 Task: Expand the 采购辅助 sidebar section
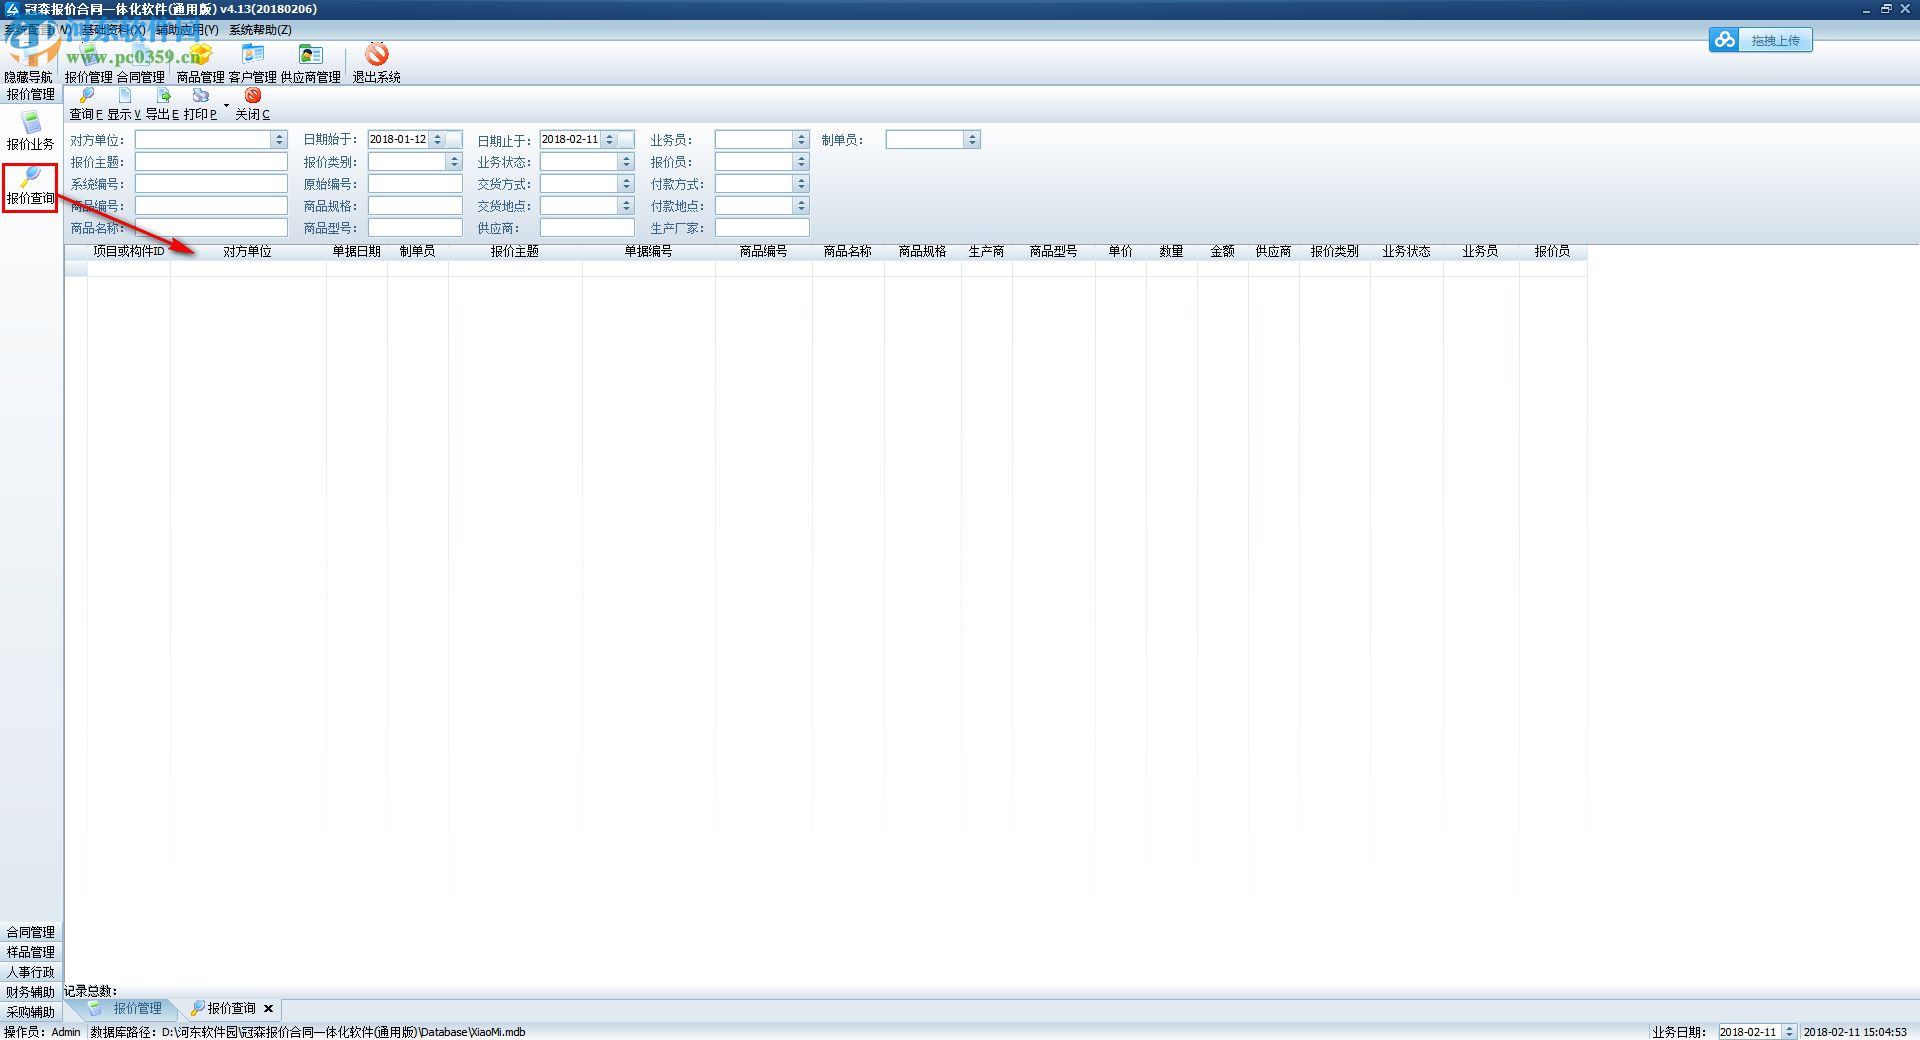[31, 1013]
